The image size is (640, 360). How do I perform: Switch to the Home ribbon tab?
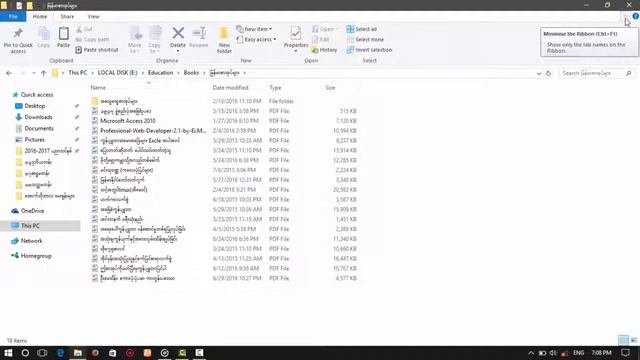(x=40, y=16)
